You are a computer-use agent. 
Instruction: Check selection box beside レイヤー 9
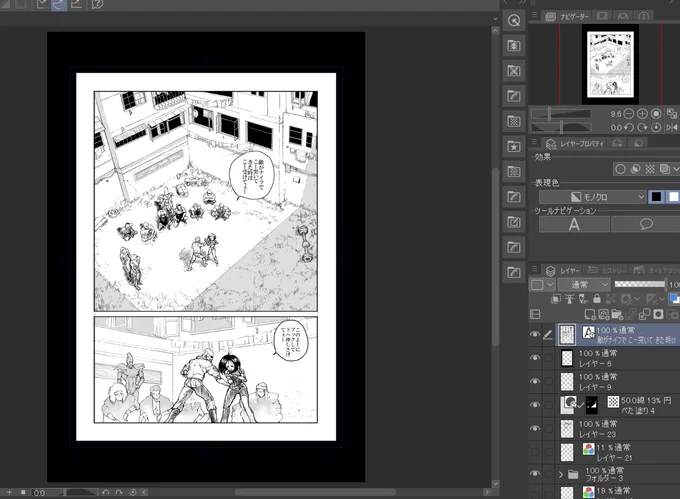(x=549, y=381)
